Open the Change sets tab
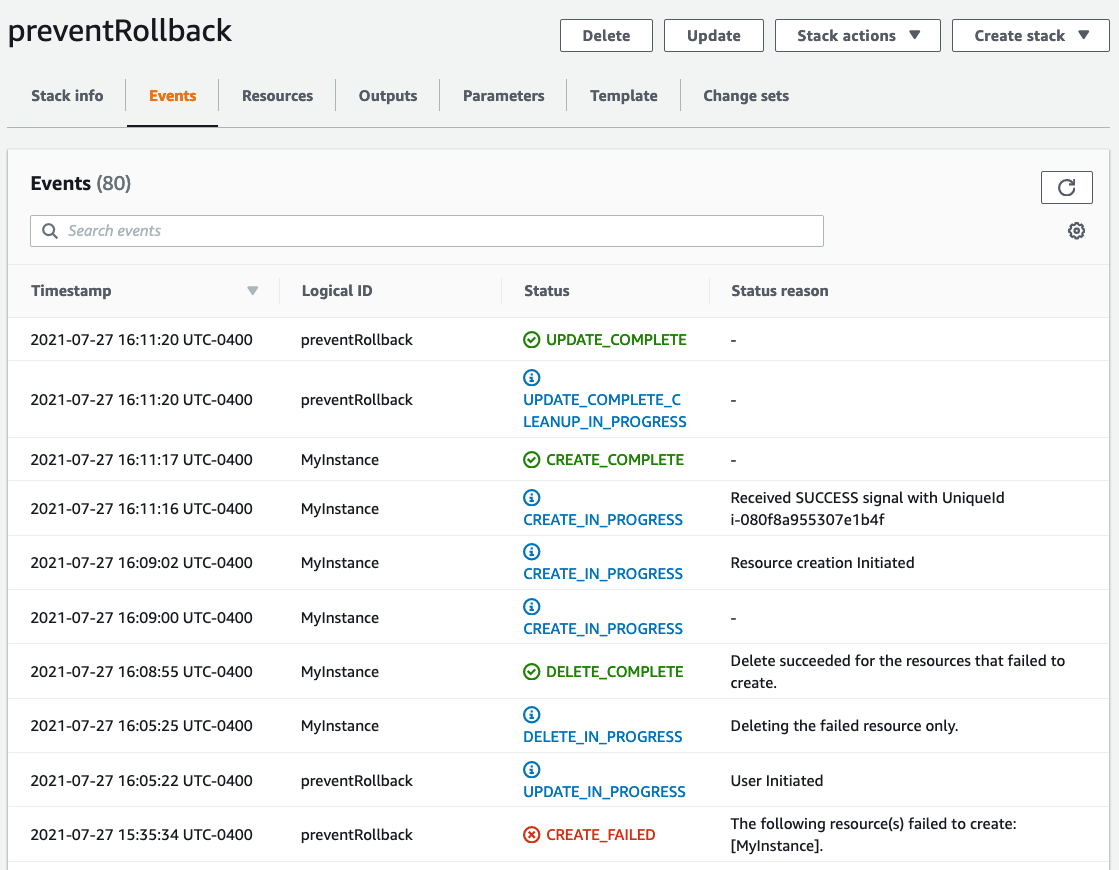Screen dimensions: 1119x870 click(746, 95)
